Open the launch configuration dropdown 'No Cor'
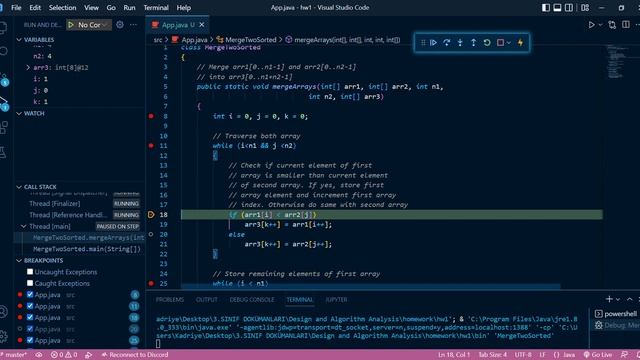Screen dimensions: 640x360 click(x=93, y=25)
